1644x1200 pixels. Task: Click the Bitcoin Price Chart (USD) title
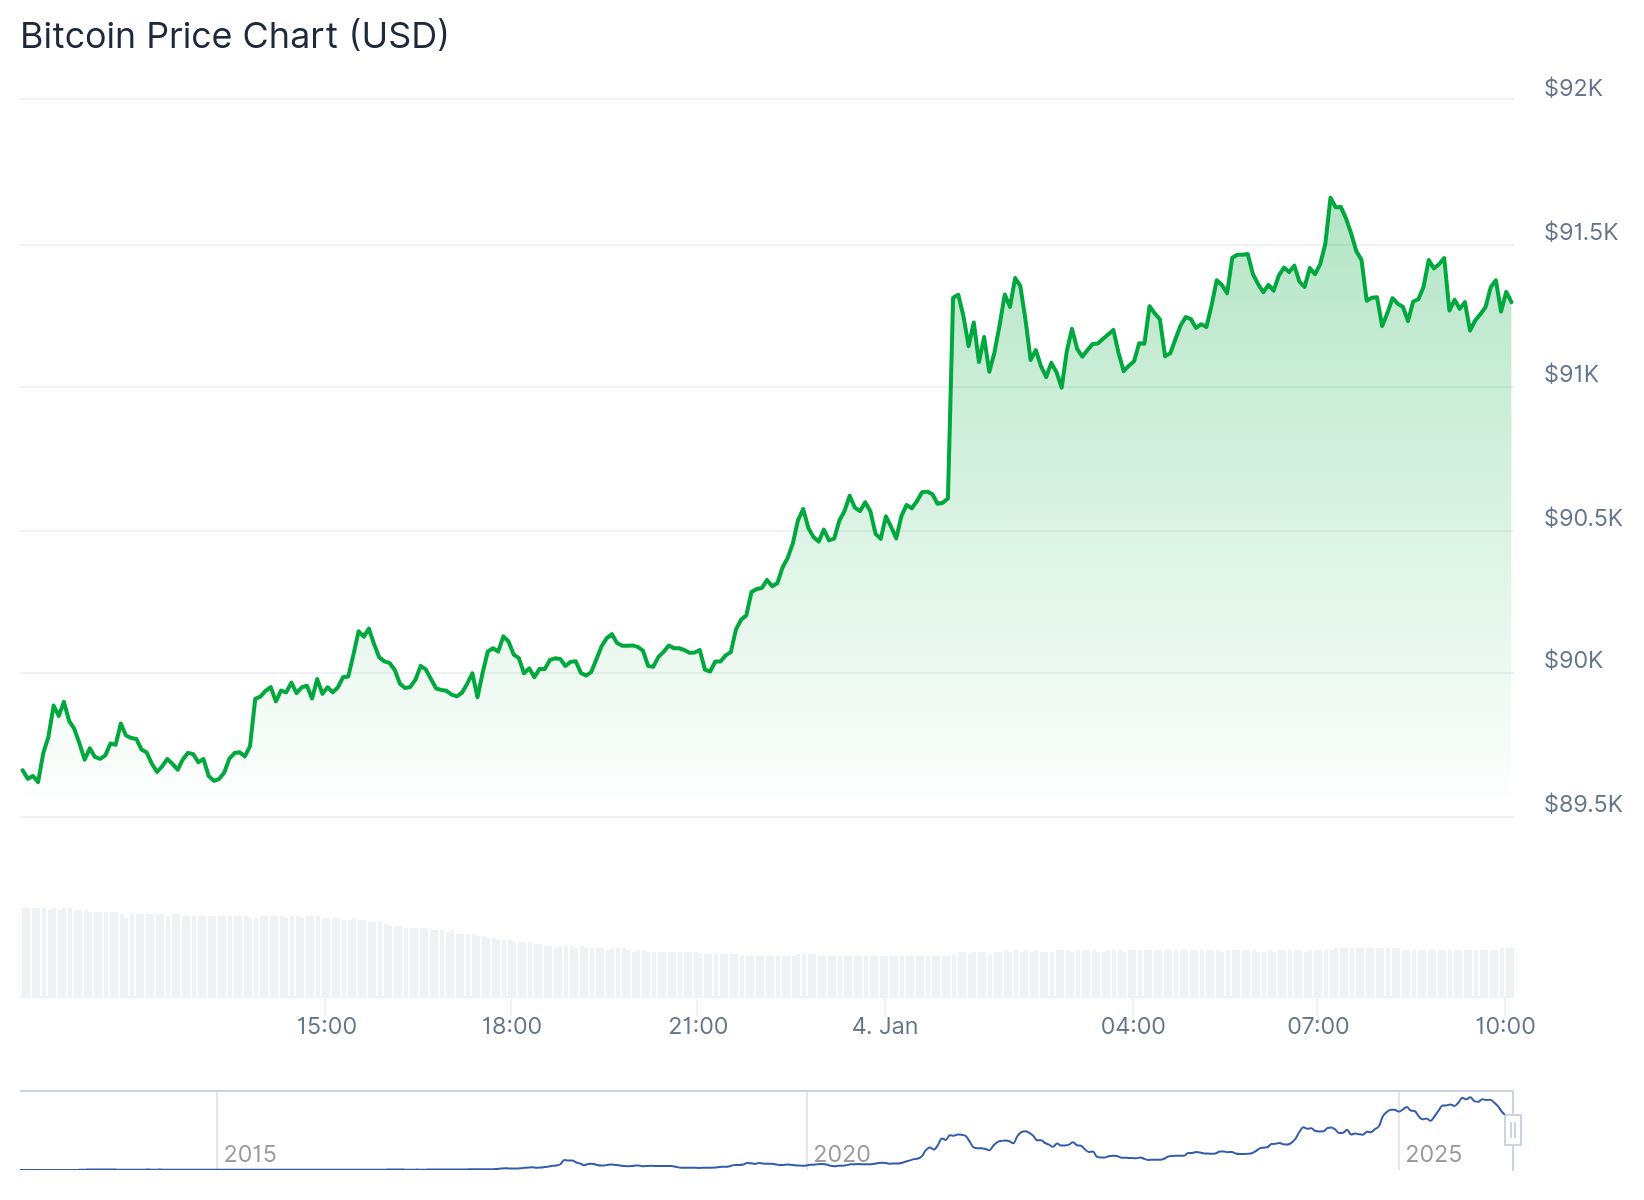pos(234,36)
